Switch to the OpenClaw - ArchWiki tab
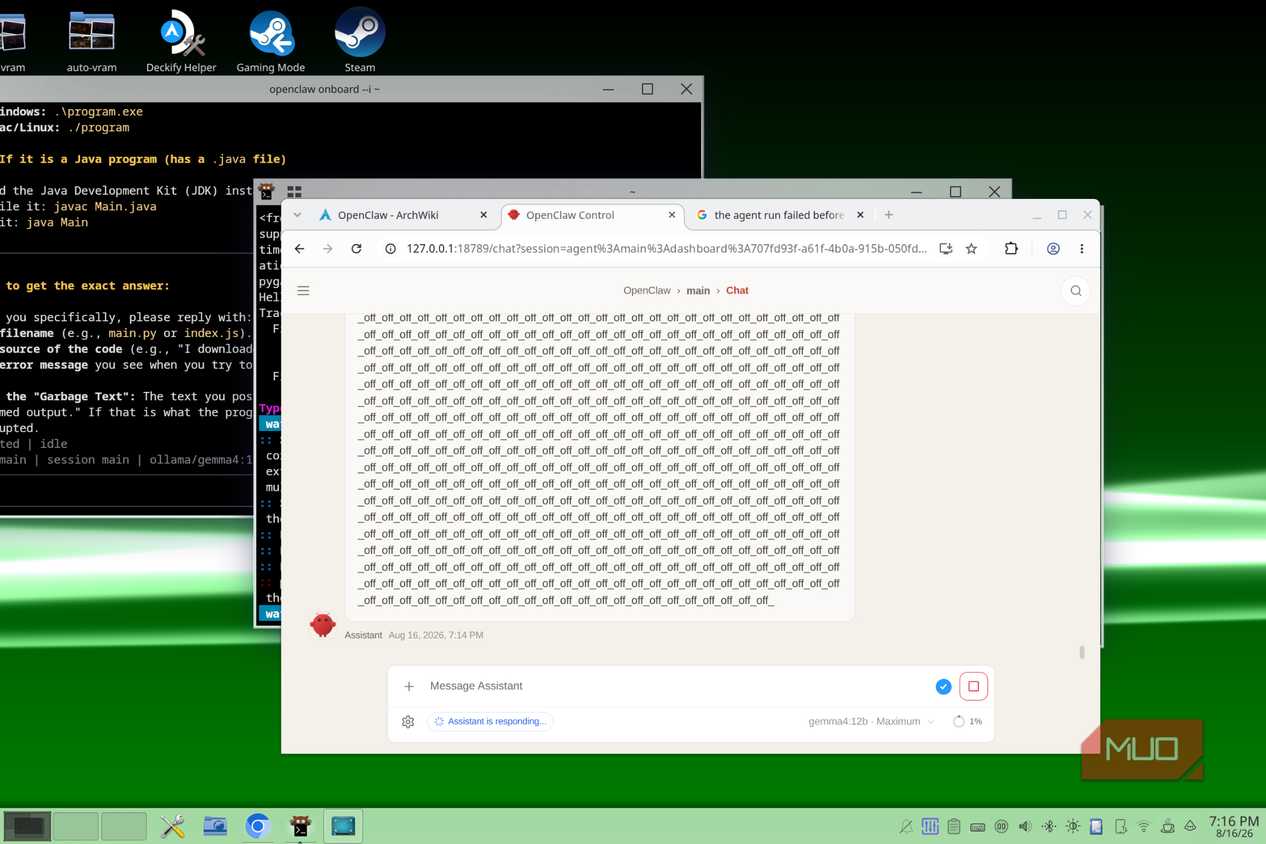Viewport: 1266px width, 844px height. (388, 215)
